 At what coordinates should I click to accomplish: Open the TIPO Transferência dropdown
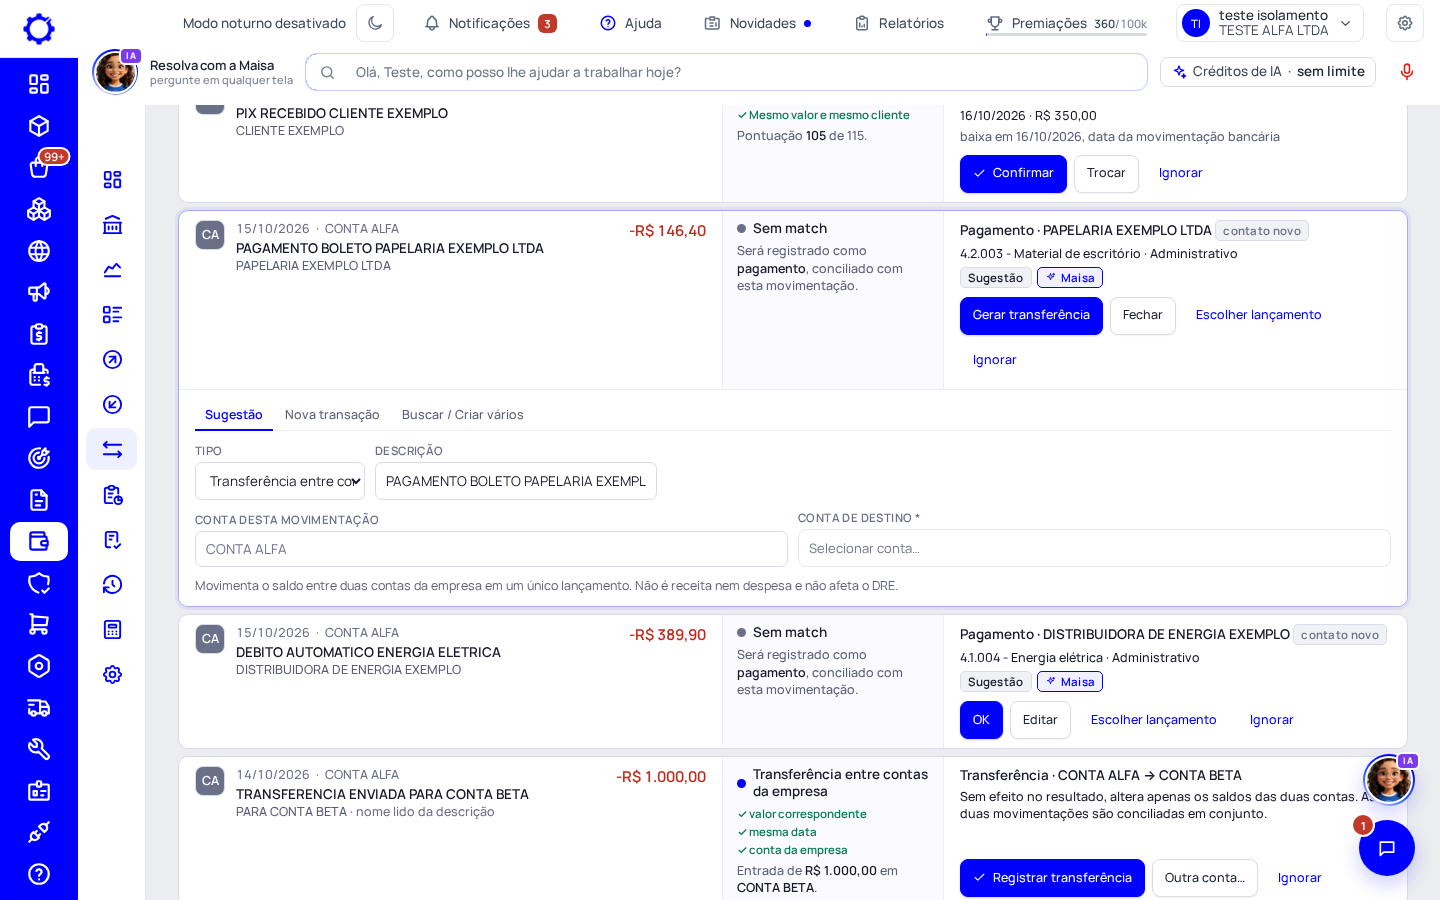[x=280, y=481]
